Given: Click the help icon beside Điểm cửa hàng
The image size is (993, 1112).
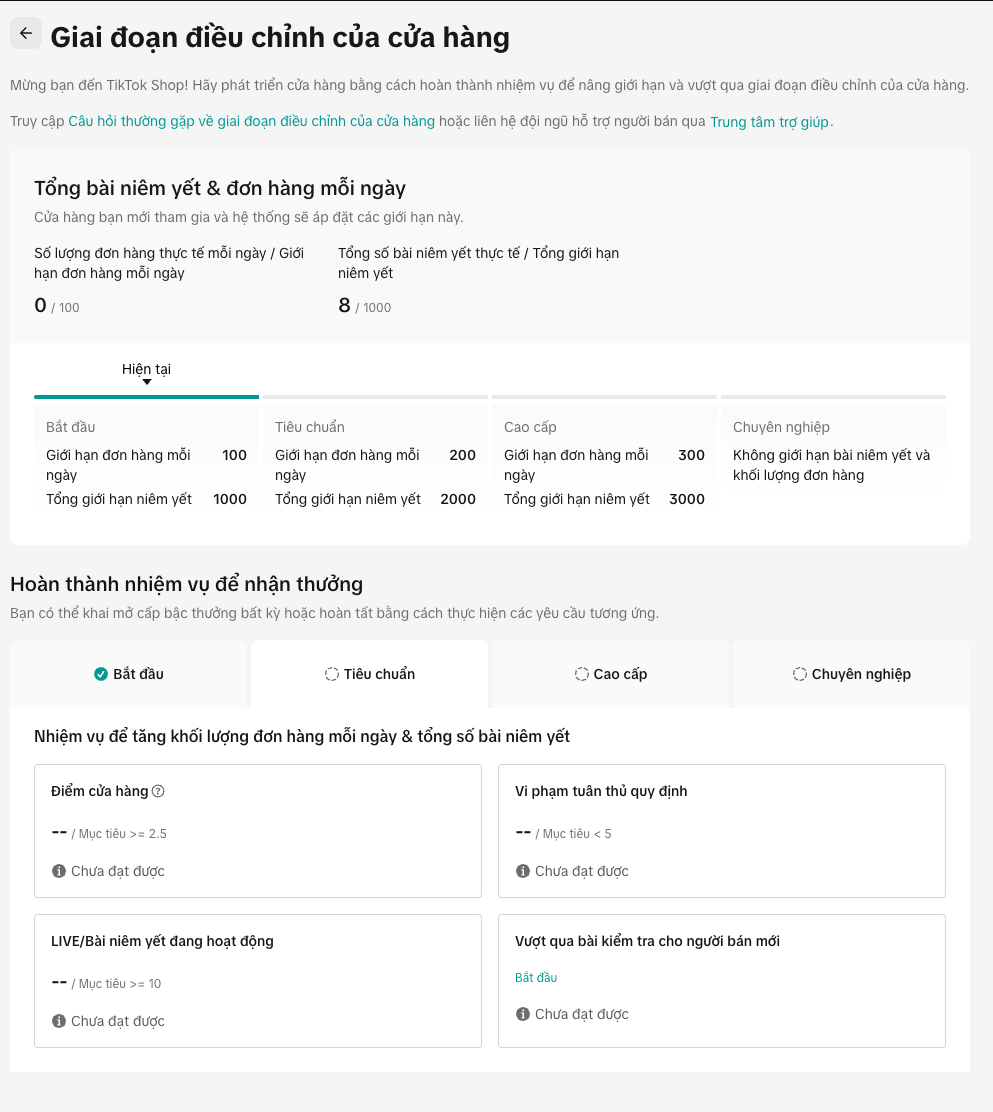Looking at the screenshot, I should 158,791.
